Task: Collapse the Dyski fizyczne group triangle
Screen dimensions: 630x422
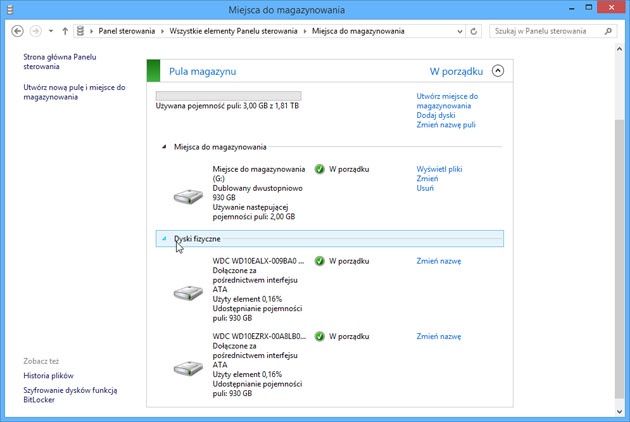Action: point(164,239)
